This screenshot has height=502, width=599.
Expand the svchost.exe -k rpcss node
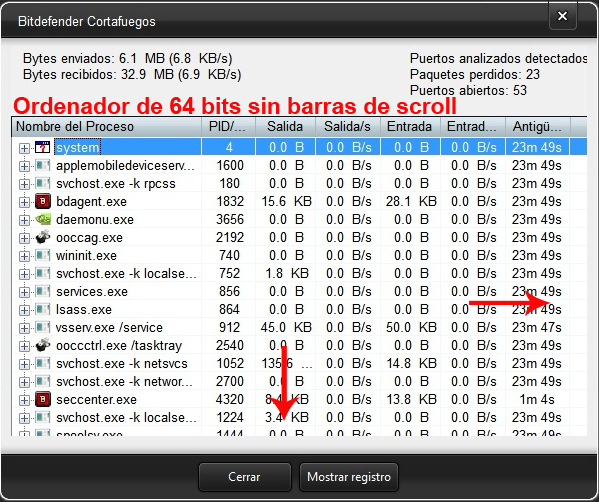click(x=24, y=184)
